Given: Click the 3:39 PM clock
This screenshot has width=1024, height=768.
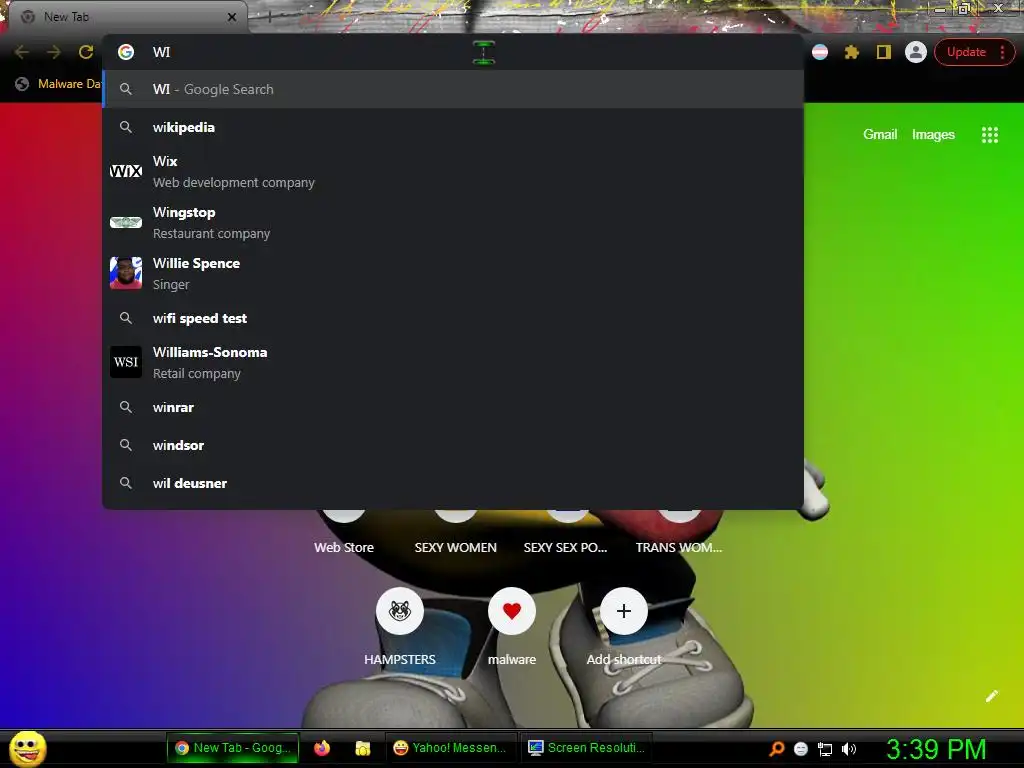Looking at the screenshot, I should pos(936,749).
